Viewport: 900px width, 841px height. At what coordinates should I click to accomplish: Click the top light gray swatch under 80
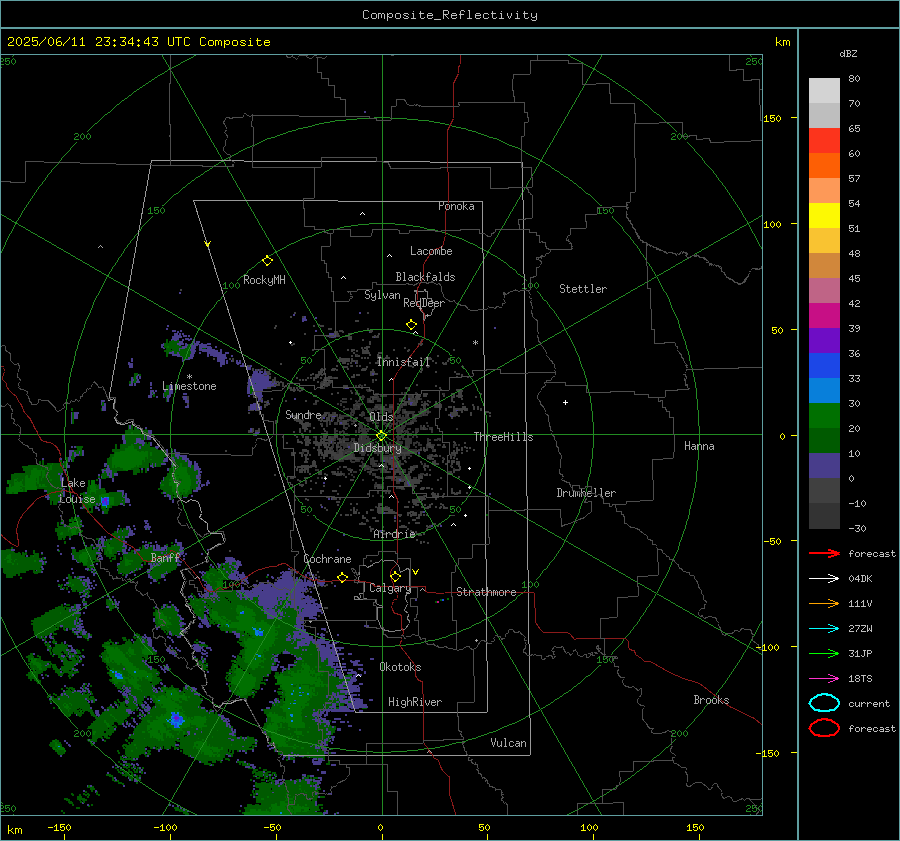coord(824,90)
